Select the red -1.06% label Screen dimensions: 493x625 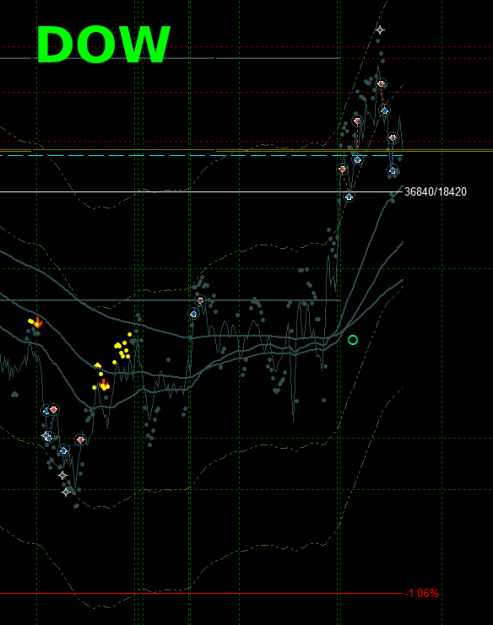(422, 594)
